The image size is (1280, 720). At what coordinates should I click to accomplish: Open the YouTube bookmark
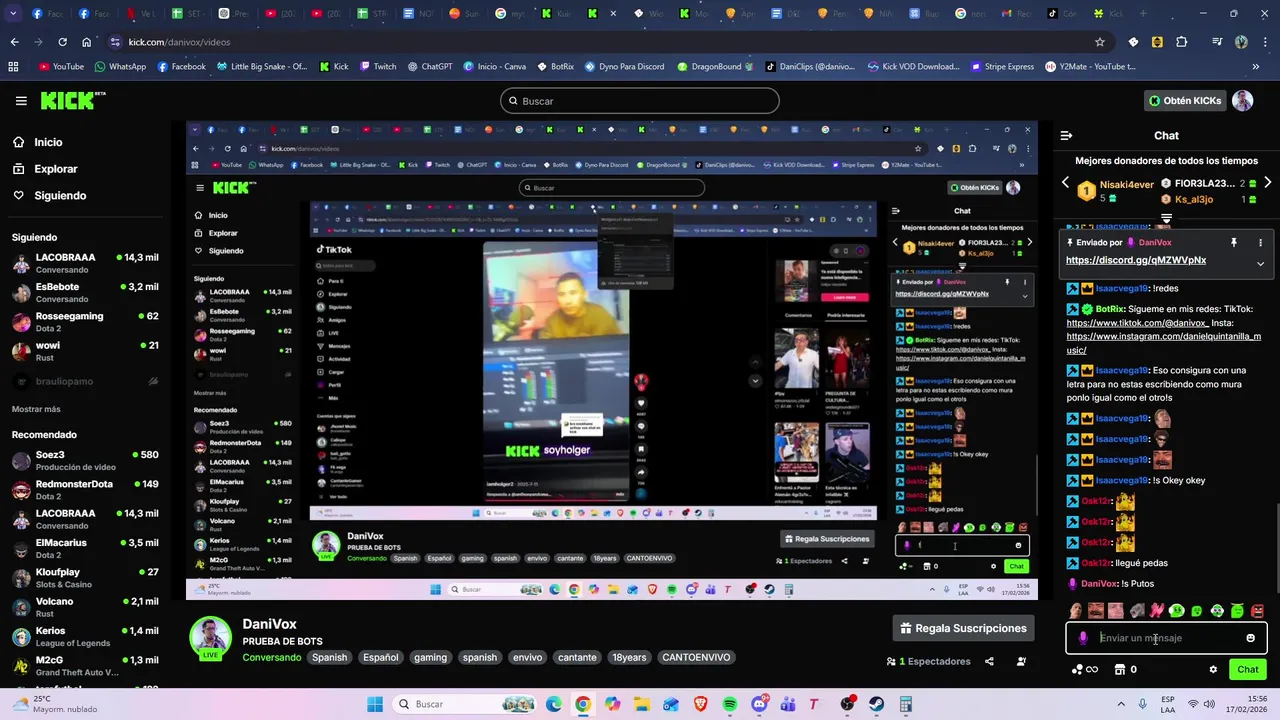[60, 67]
